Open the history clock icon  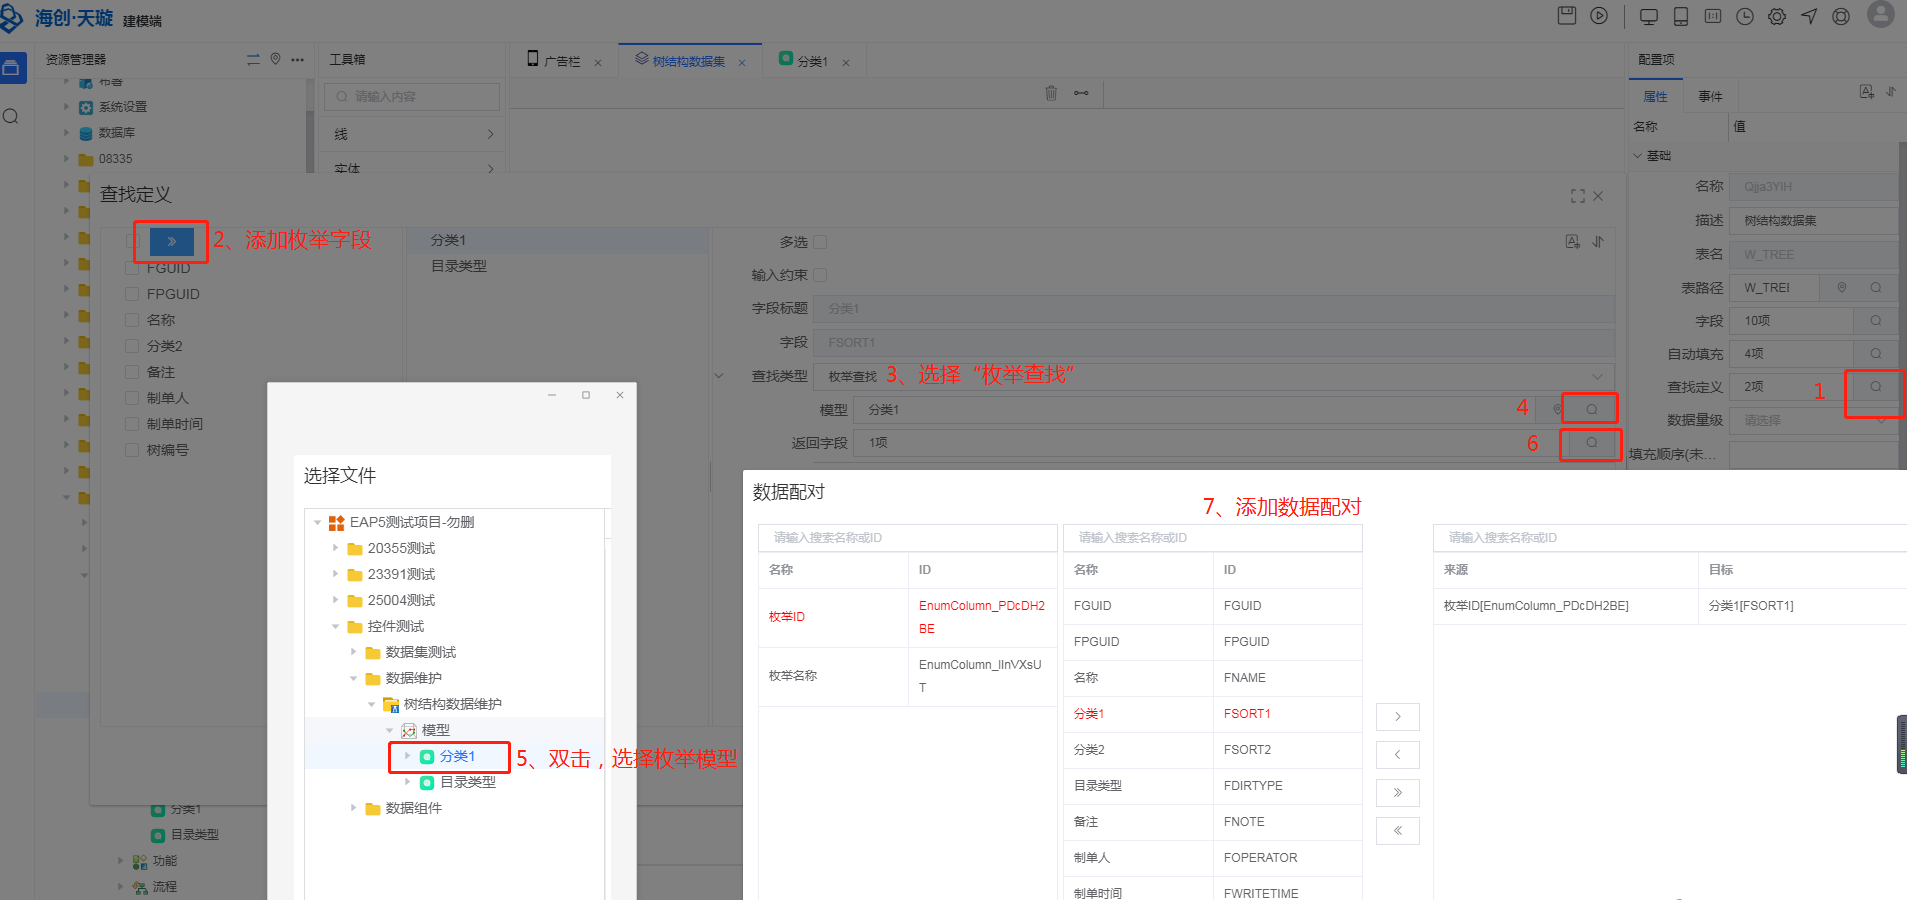tap(1745, 17)
